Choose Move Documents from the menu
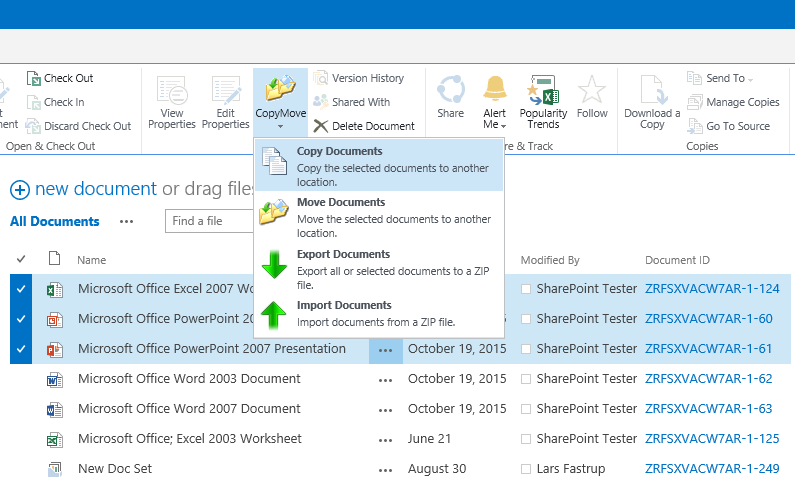 tap(379, 217)
